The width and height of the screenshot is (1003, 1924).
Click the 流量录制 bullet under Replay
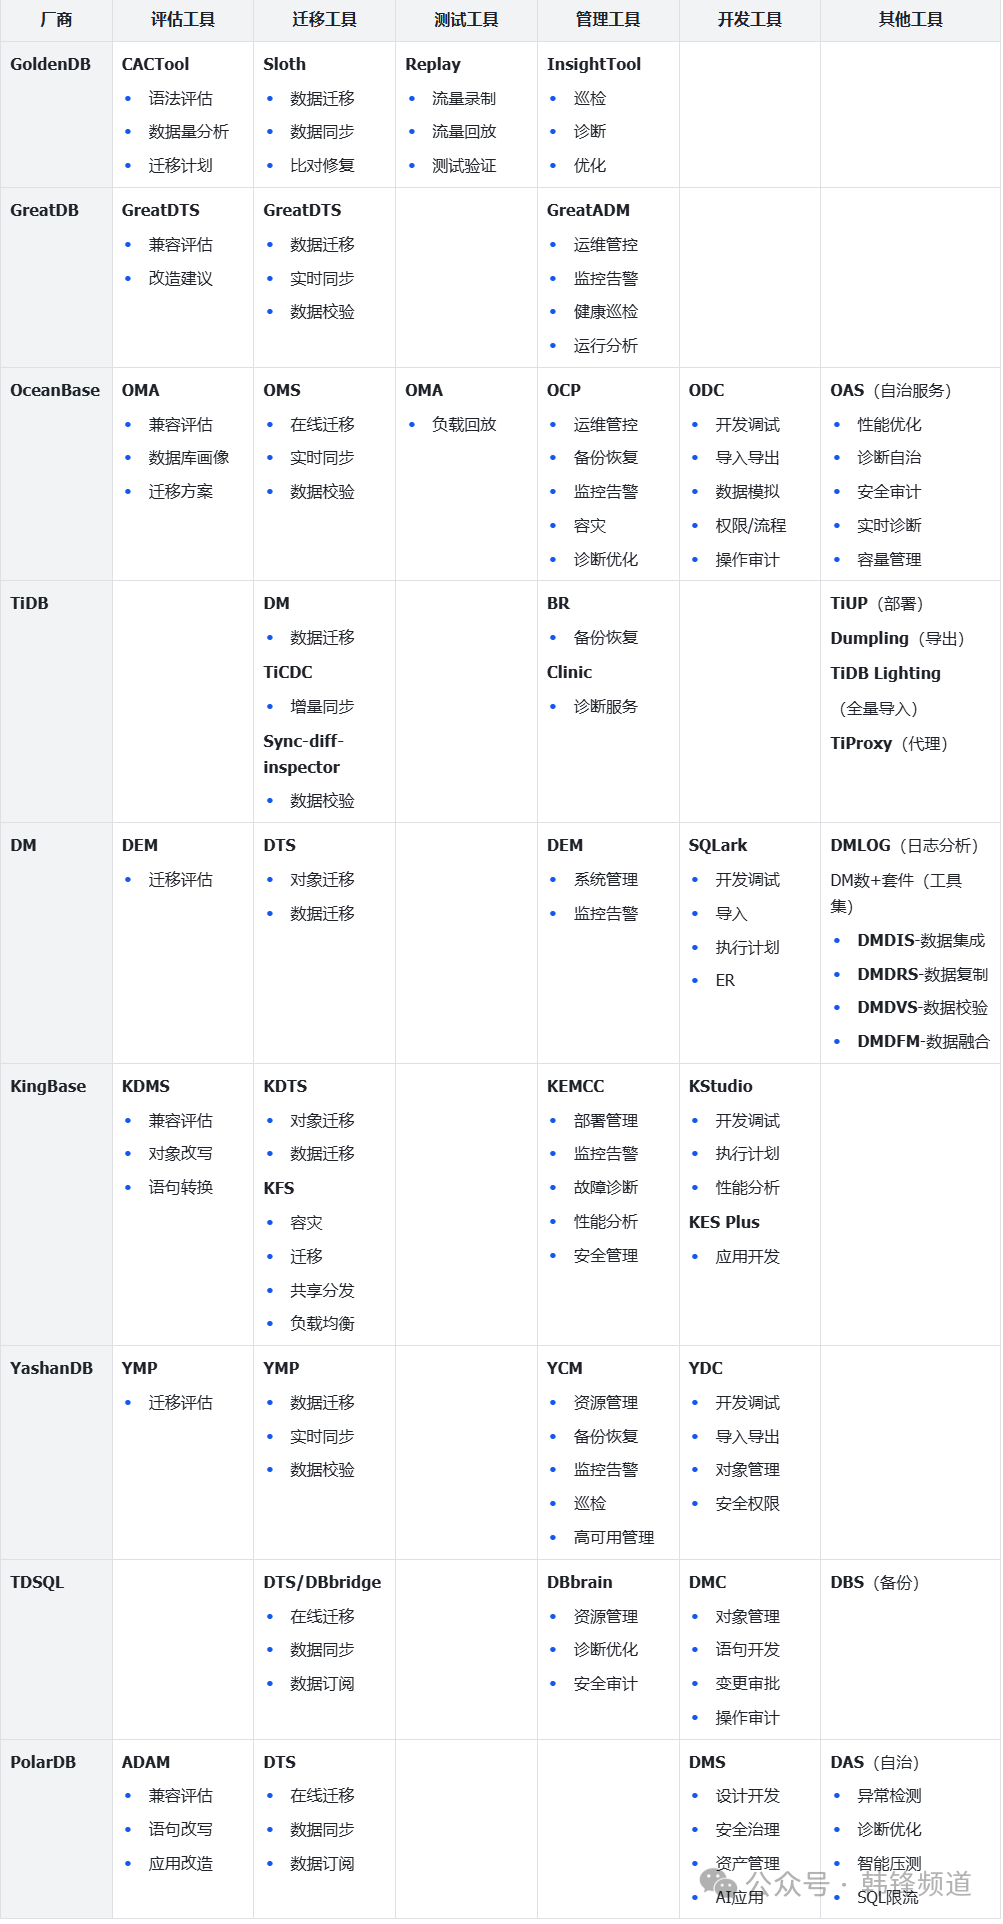464,98
